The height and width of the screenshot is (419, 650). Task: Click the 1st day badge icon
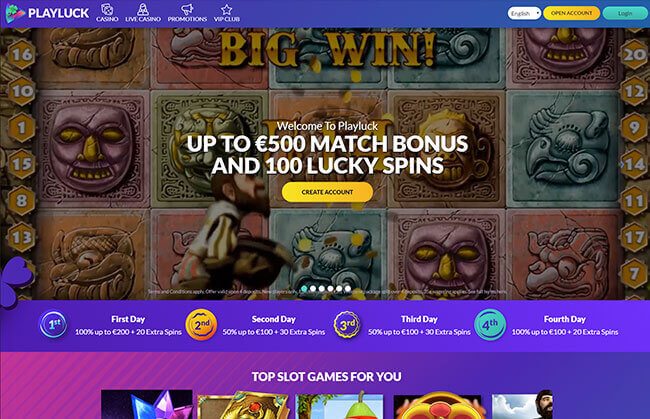point(53,325)
